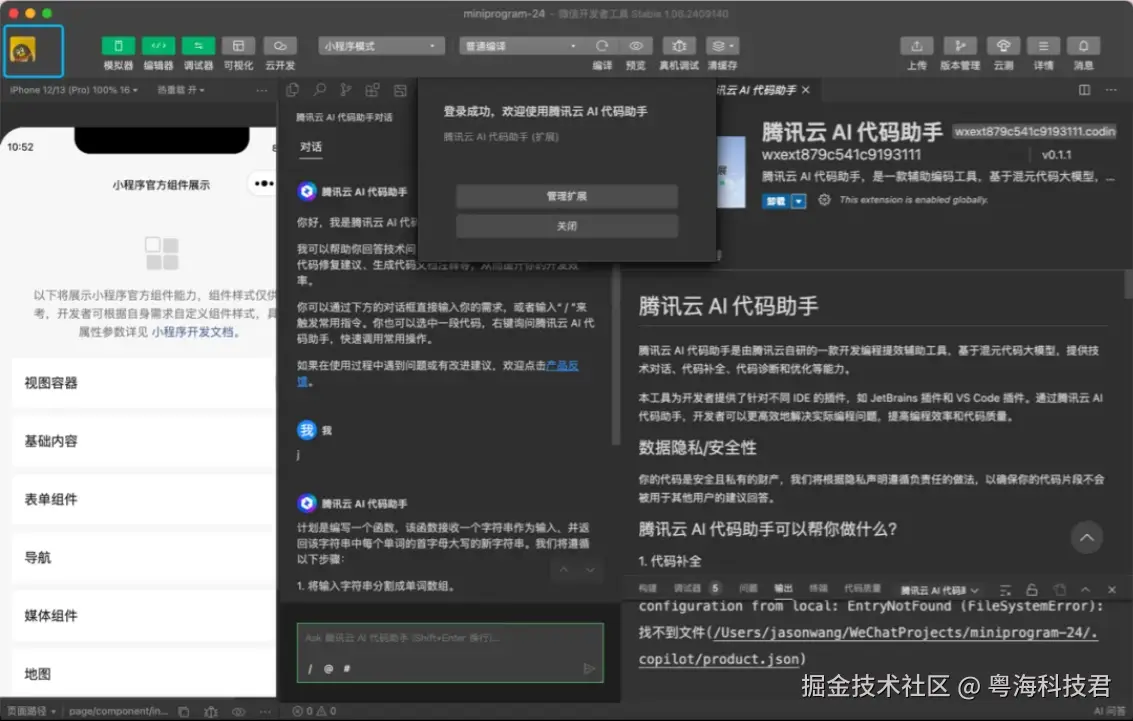
Task: Open 版本管理 version management
Action: click(x=960, y=46)
